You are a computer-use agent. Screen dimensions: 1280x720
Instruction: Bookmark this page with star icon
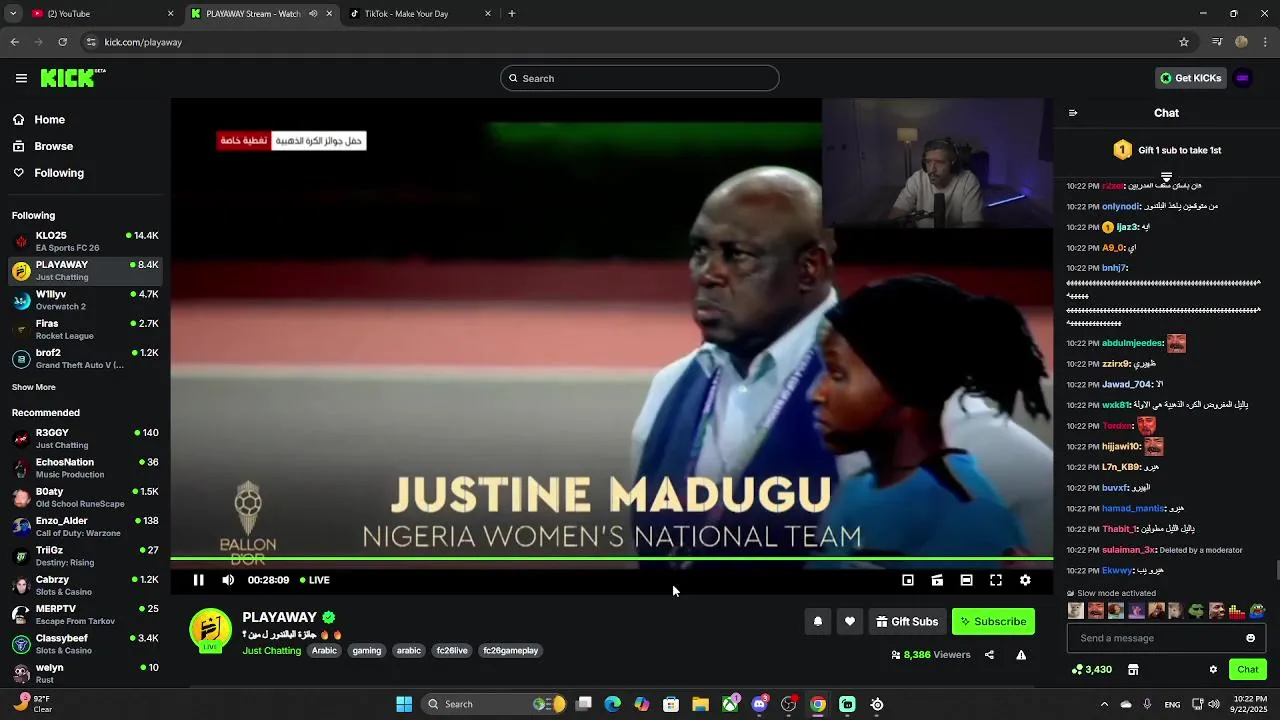pyautogui.click(x=1184, y=42)
